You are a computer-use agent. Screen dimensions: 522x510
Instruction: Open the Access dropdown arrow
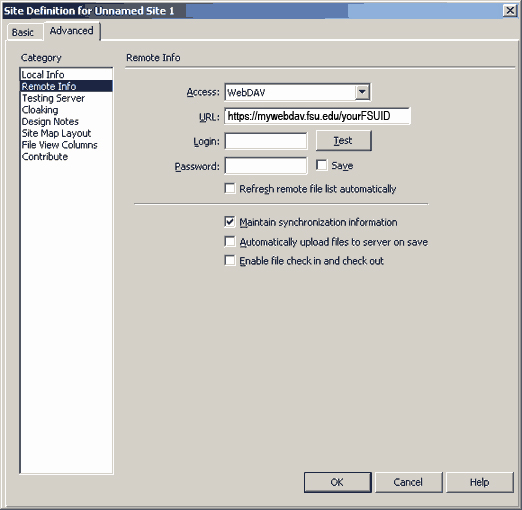click(x=362, y=92)
